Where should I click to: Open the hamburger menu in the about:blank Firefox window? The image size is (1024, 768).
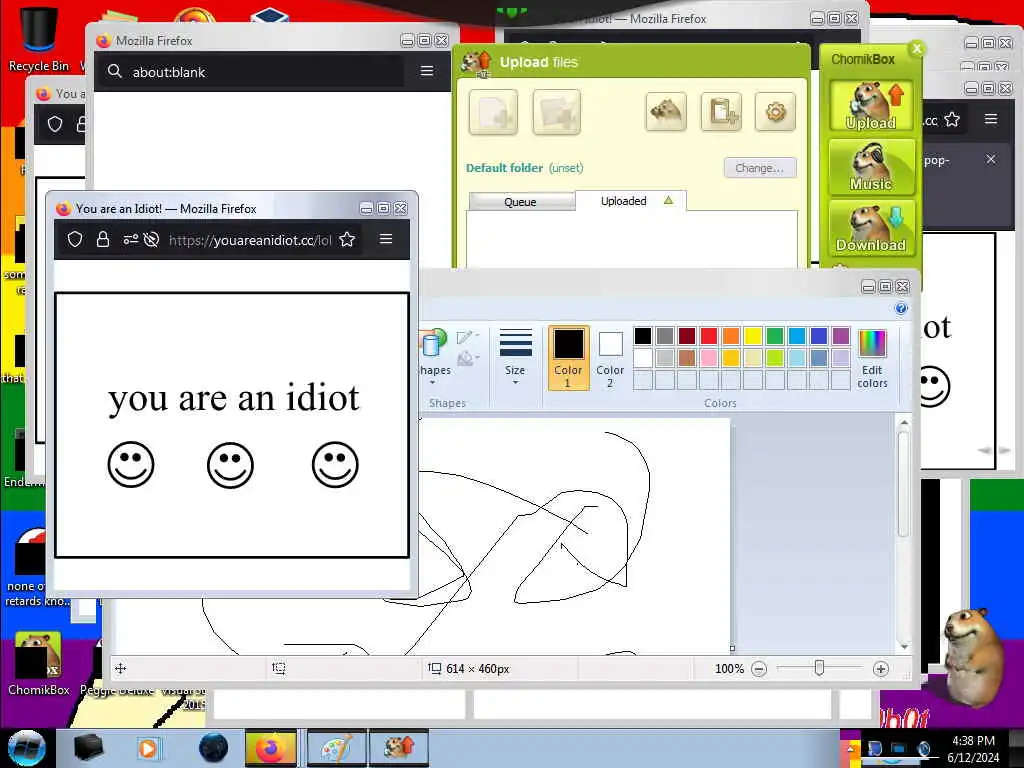[x=426, y=71]
